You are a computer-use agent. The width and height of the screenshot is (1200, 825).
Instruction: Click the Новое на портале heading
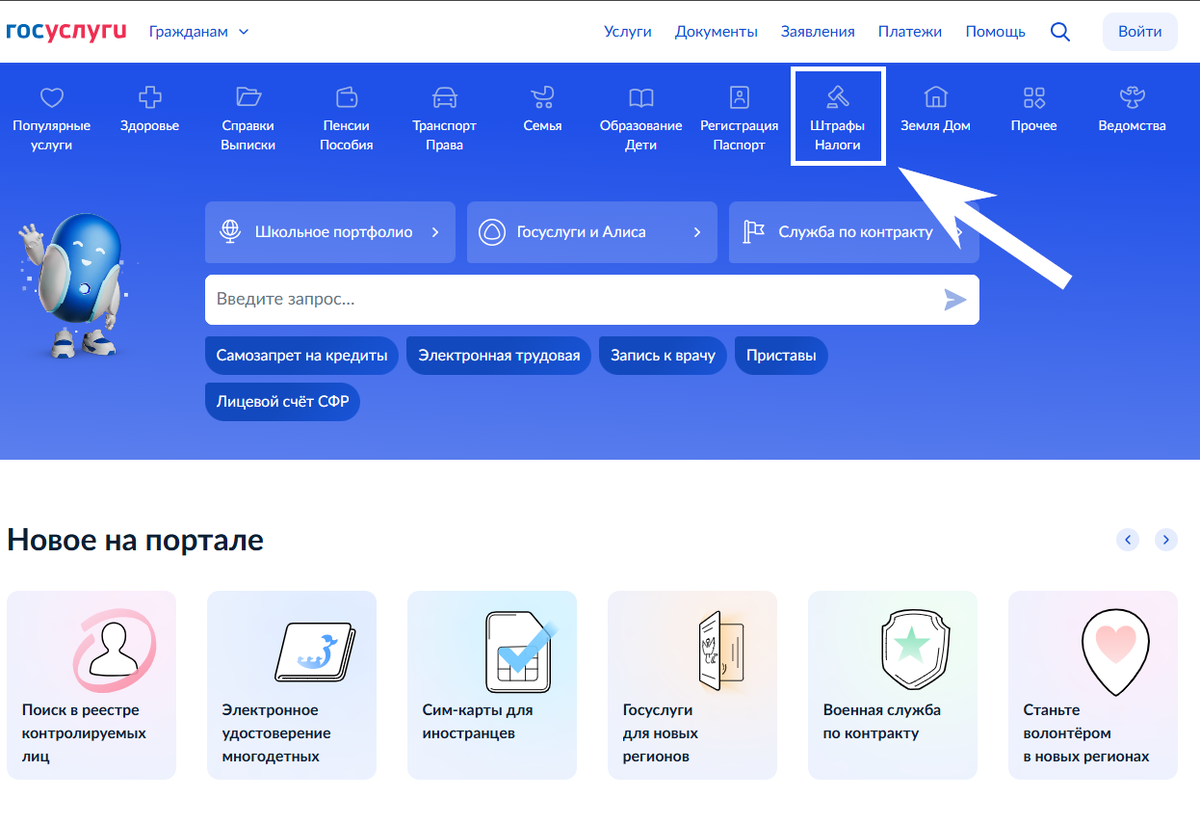click(135, 540)
